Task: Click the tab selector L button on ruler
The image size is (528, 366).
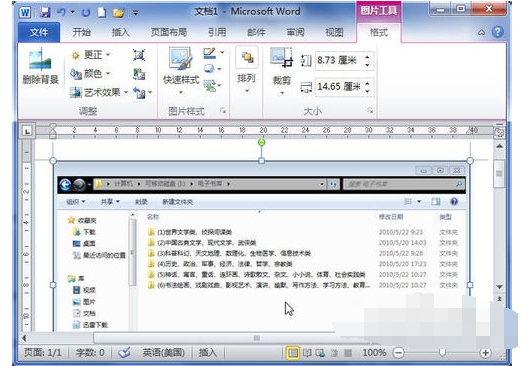Action: 27,131
